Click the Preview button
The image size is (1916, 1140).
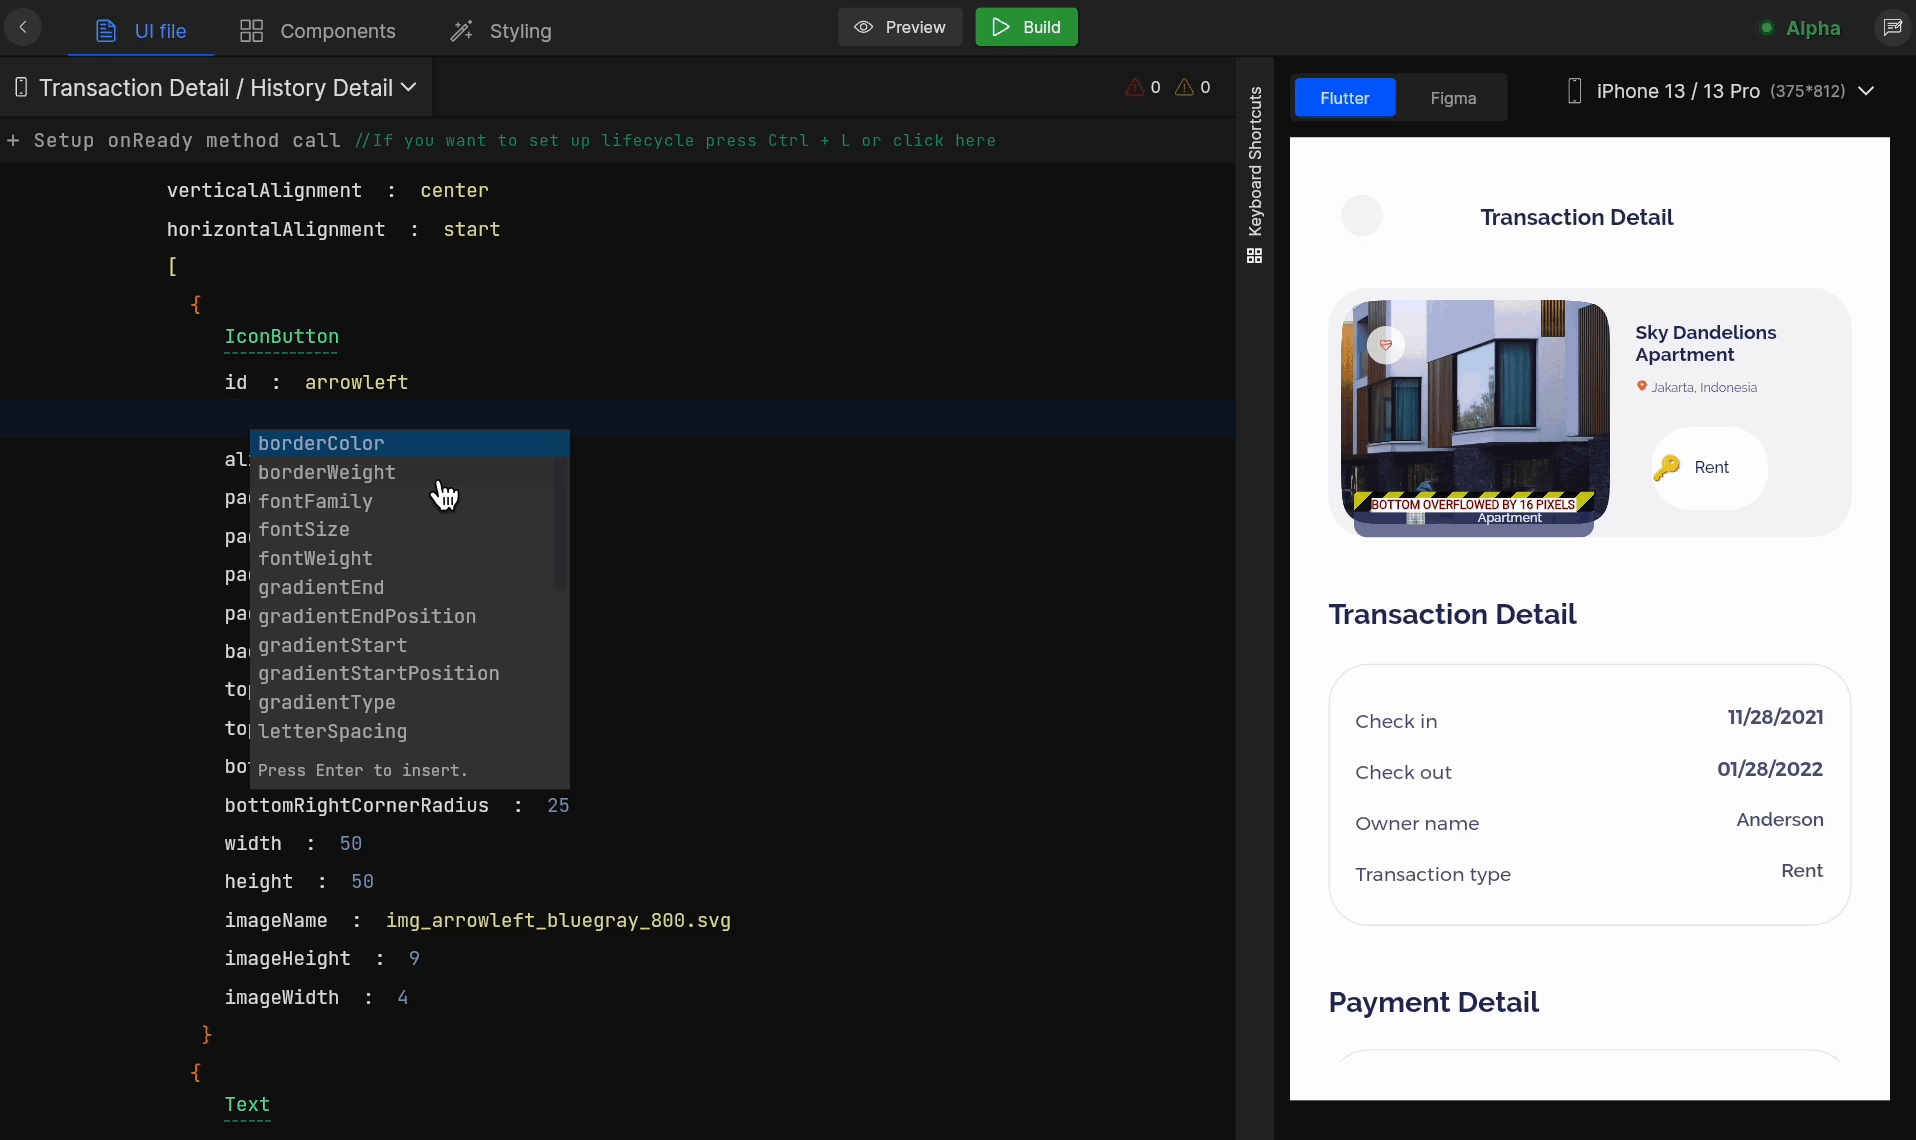tap(899, 27)
